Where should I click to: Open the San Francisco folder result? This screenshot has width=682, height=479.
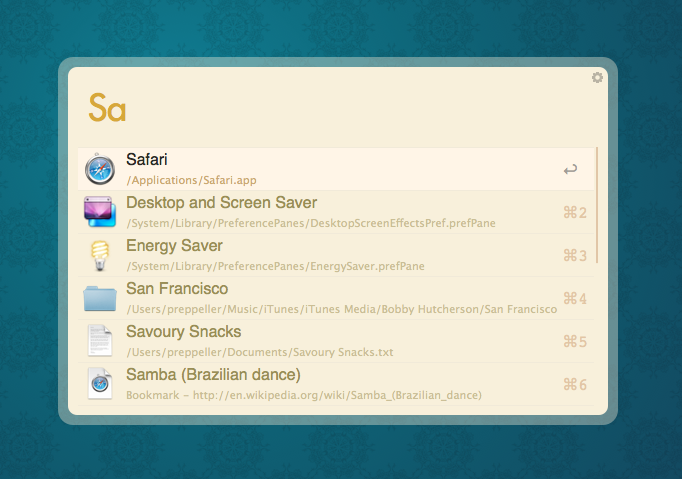pyautogui.click(x=177, y=289)
